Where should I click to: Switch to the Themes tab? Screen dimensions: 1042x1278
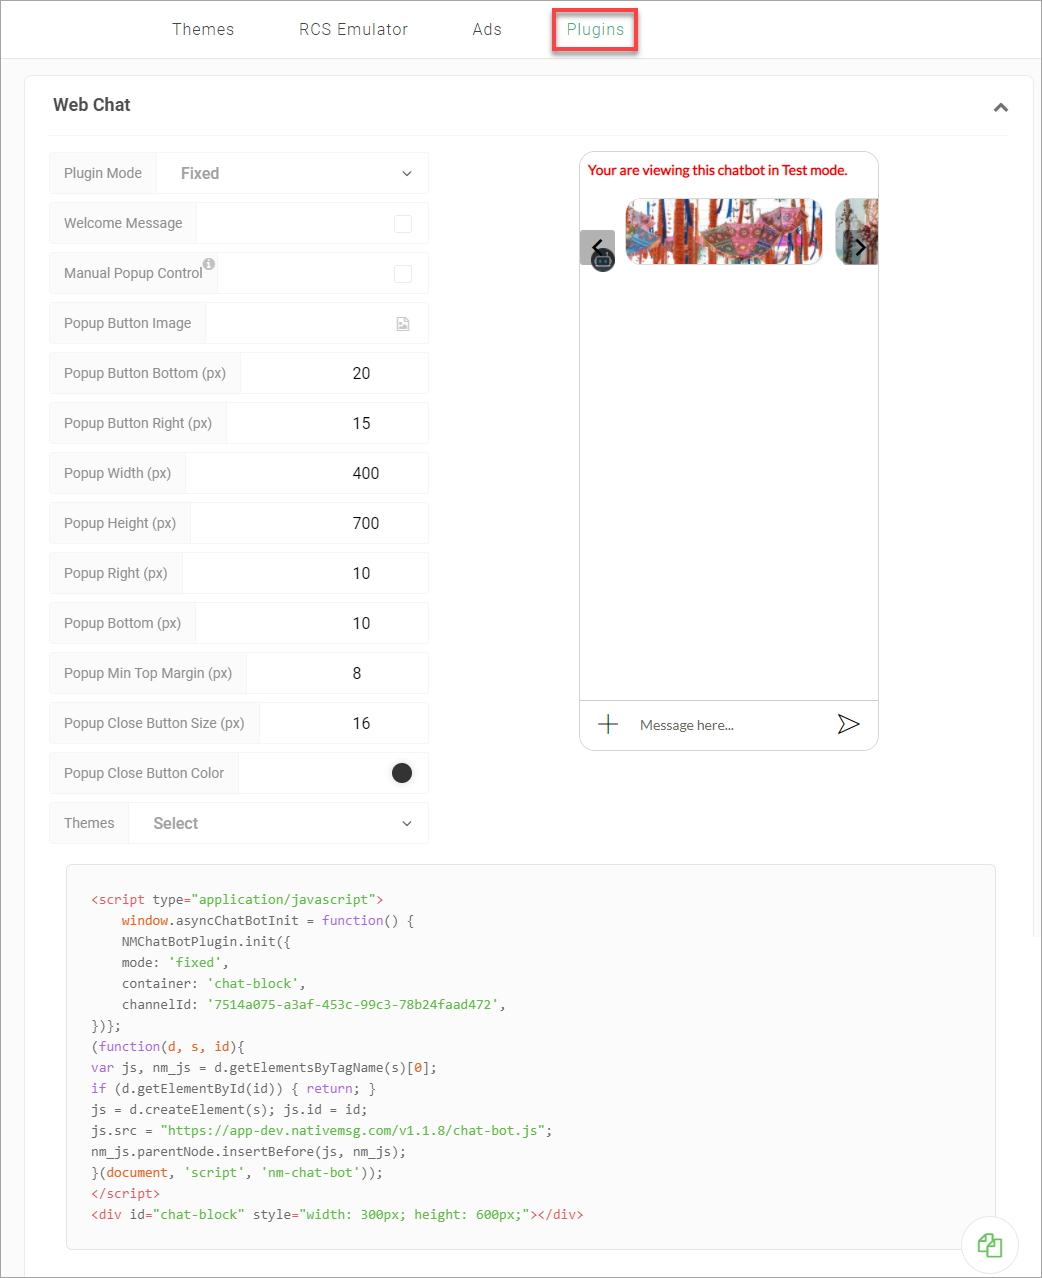(203, 29)
